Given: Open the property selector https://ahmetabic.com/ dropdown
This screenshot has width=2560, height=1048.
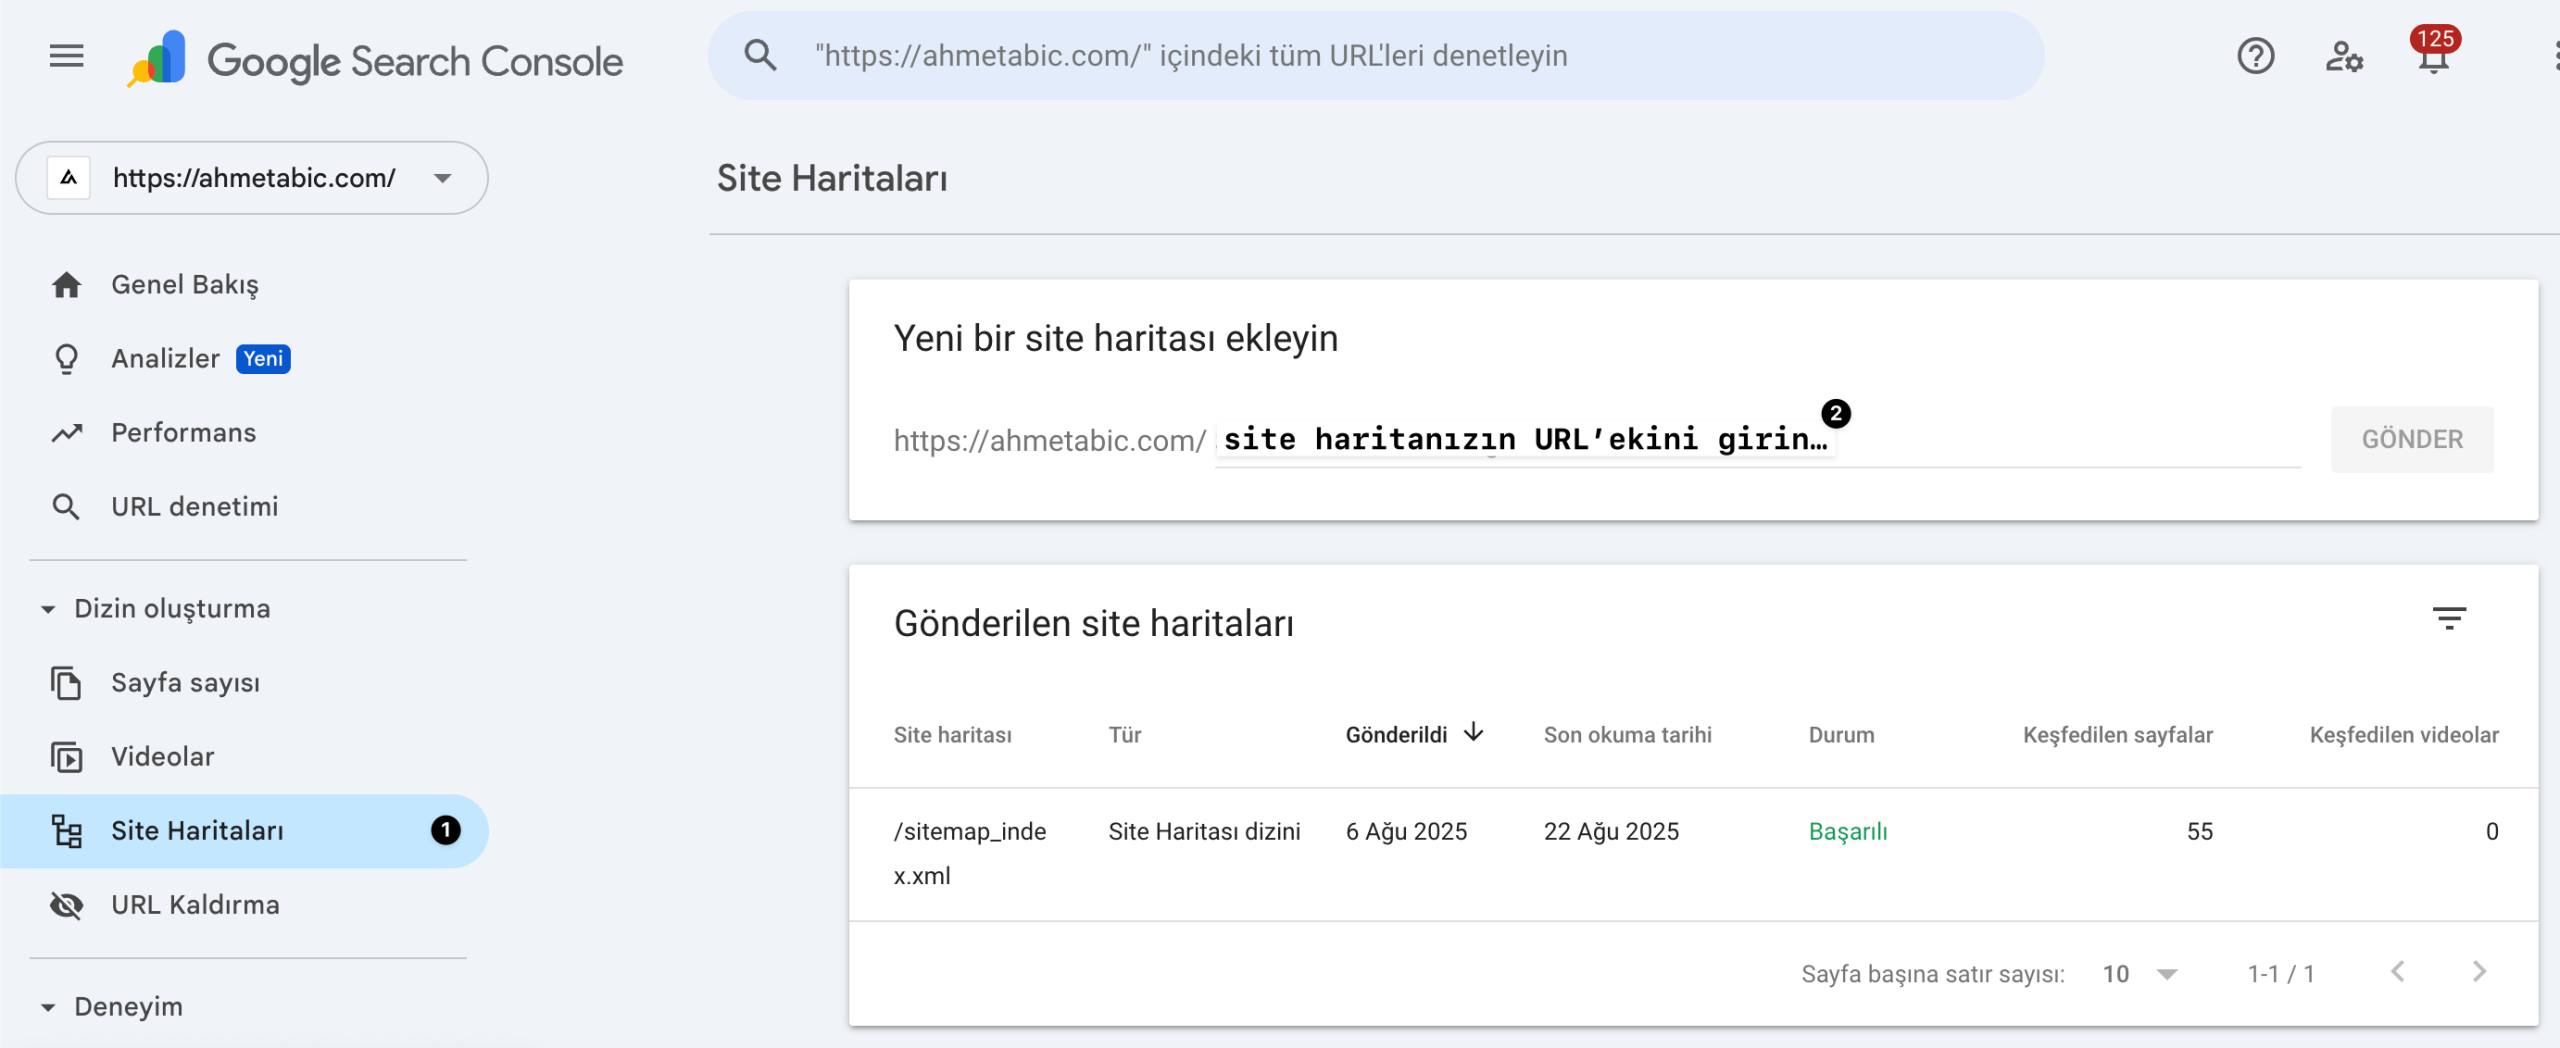Looking at the screenshot, I should 252,178.
